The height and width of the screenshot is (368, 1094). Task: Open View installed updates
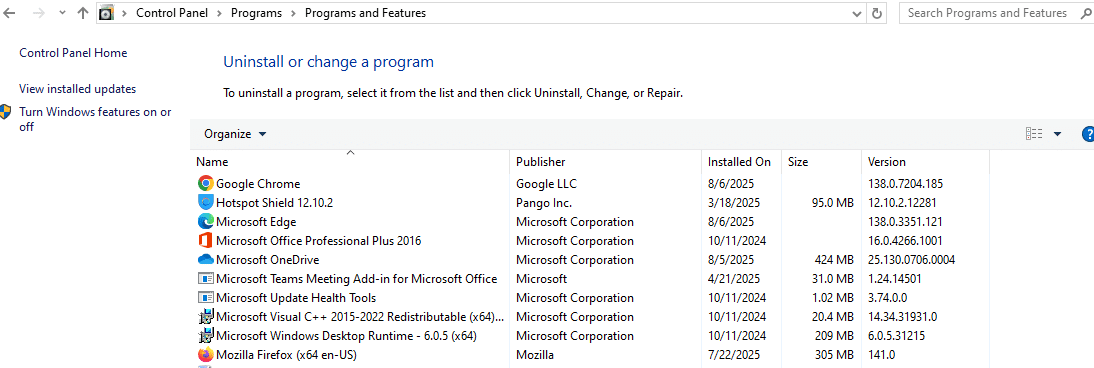(x=77, y=89)
